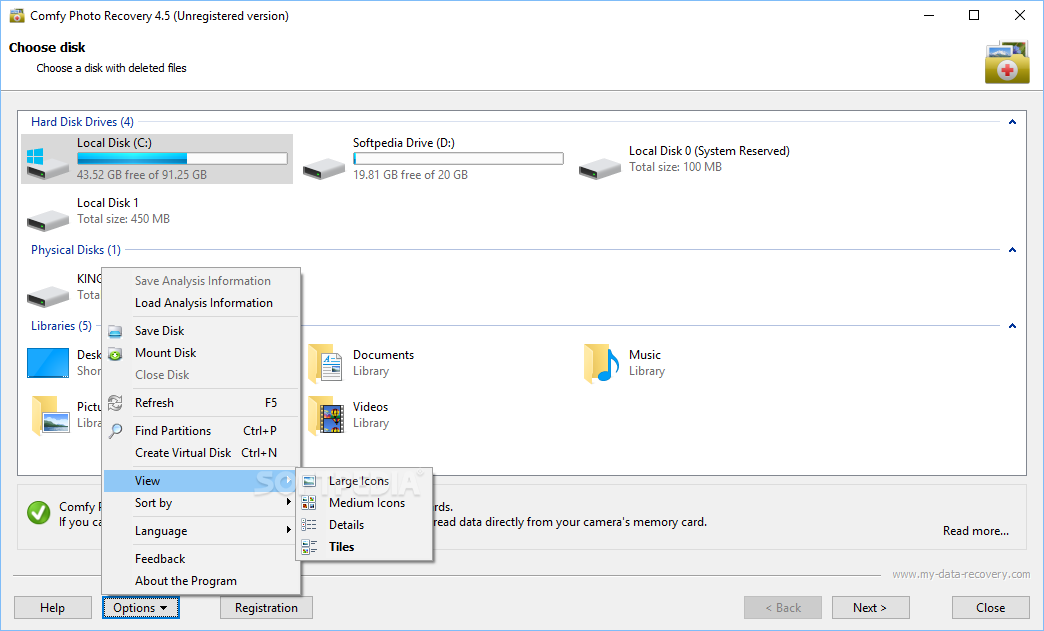Collapse the Physical Disks group

[1012, 250]
